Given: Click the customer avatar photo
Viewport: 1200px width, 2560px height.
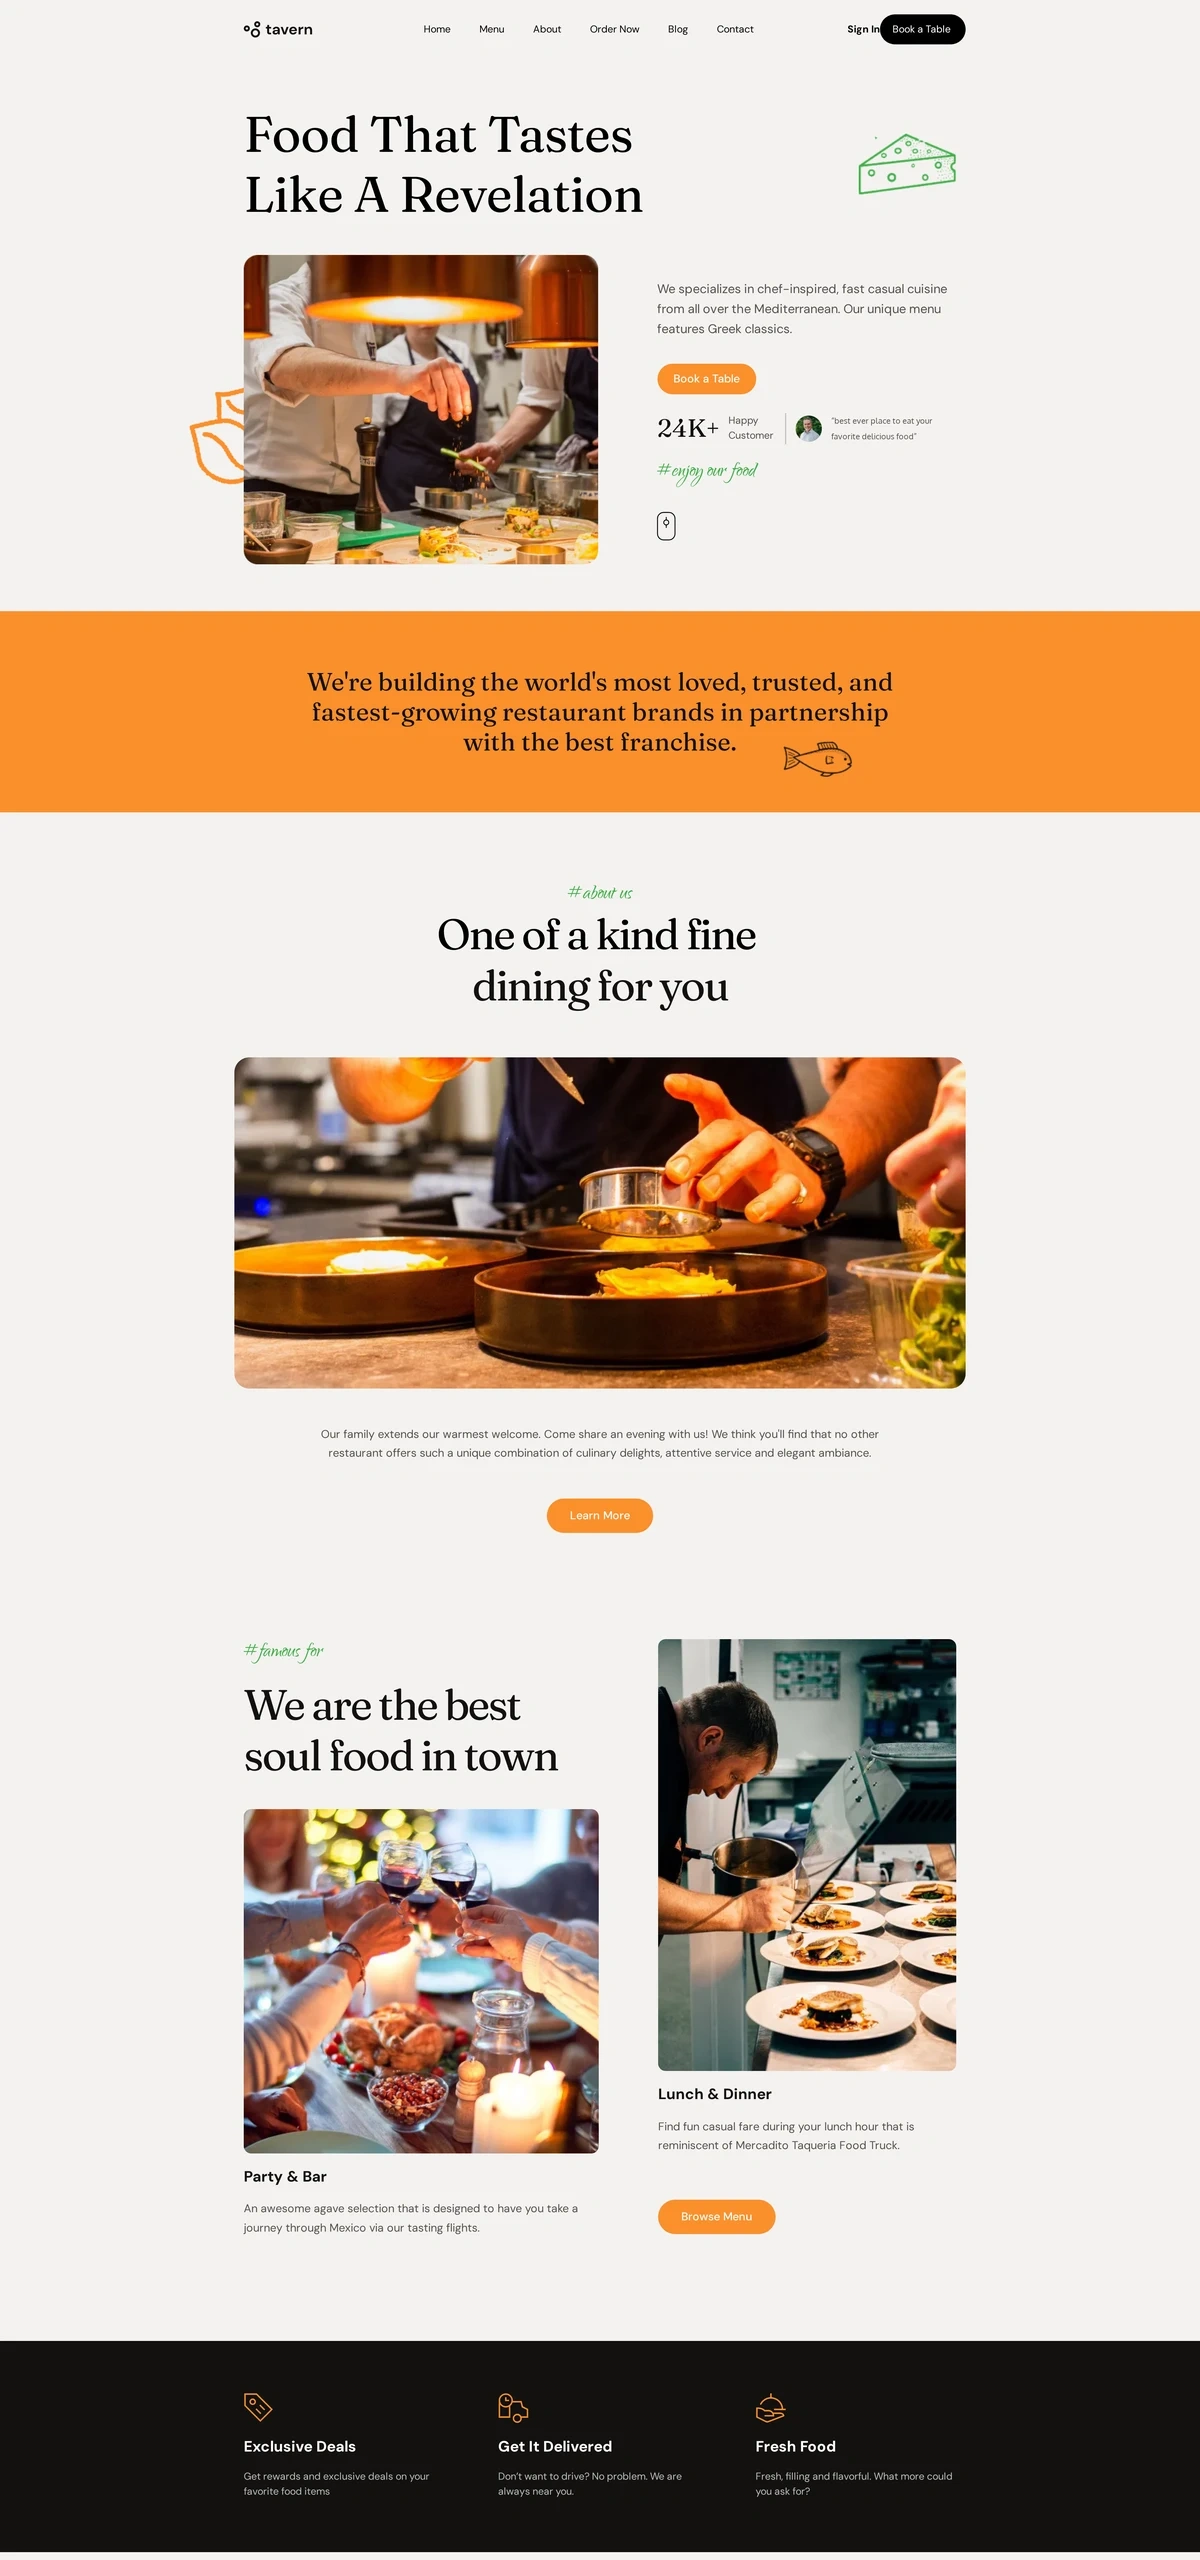Looking at the screenshot, I should (x=809, y=429).
